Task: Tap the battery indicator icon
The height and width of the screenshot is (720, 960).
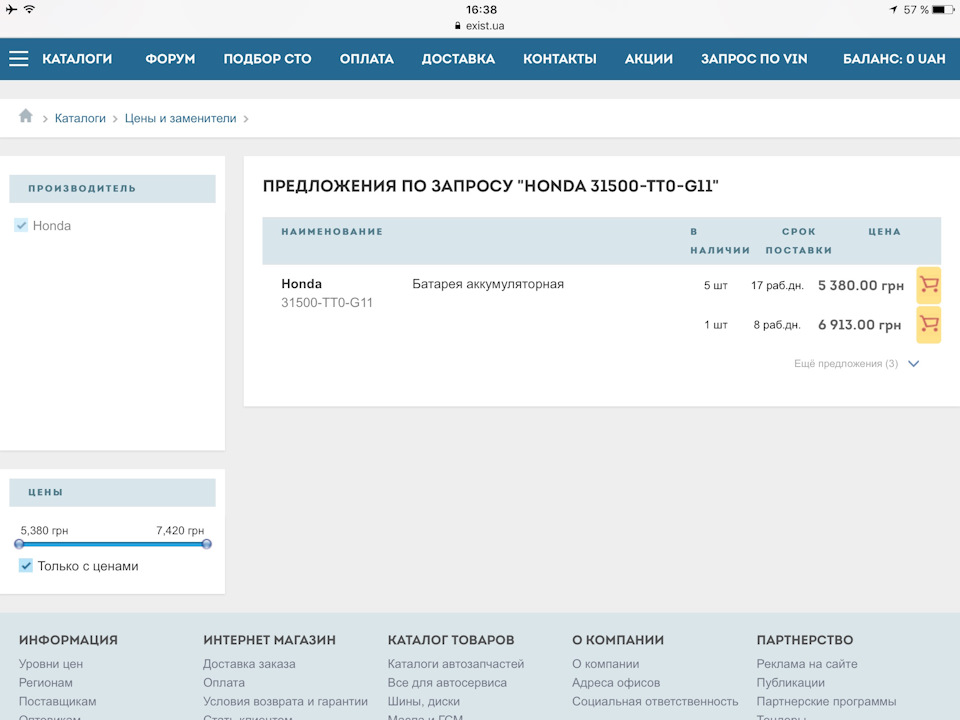Action: (x=943, y=10)
